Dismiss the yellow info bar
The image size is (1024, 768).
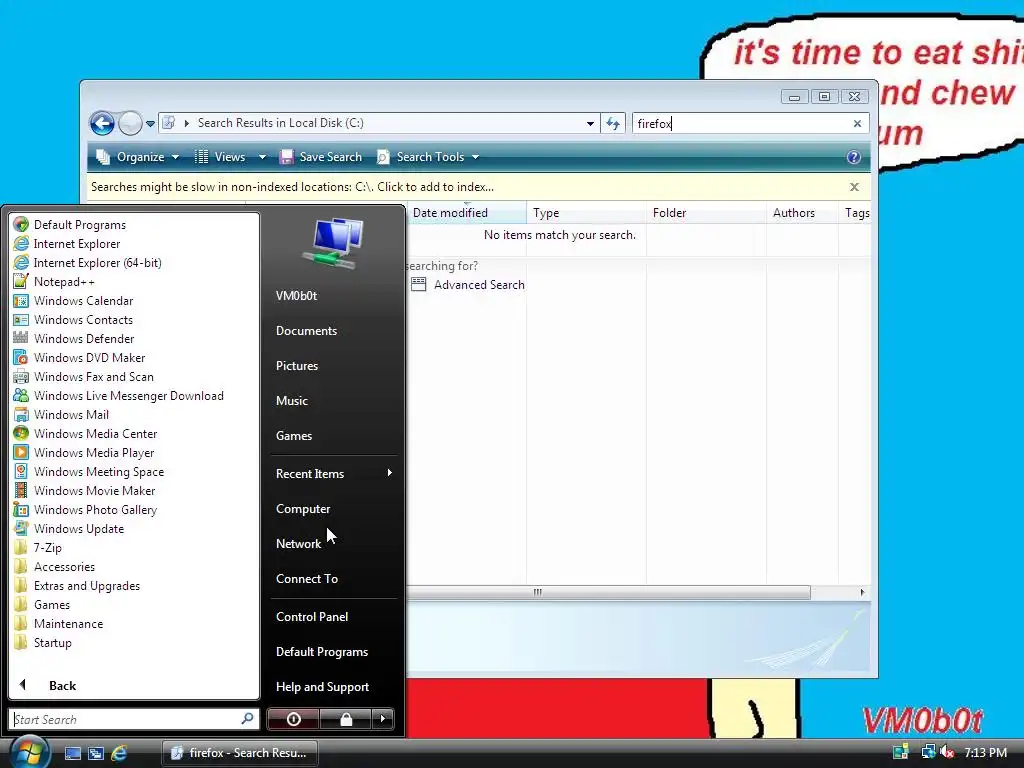(x=854, y=187)
